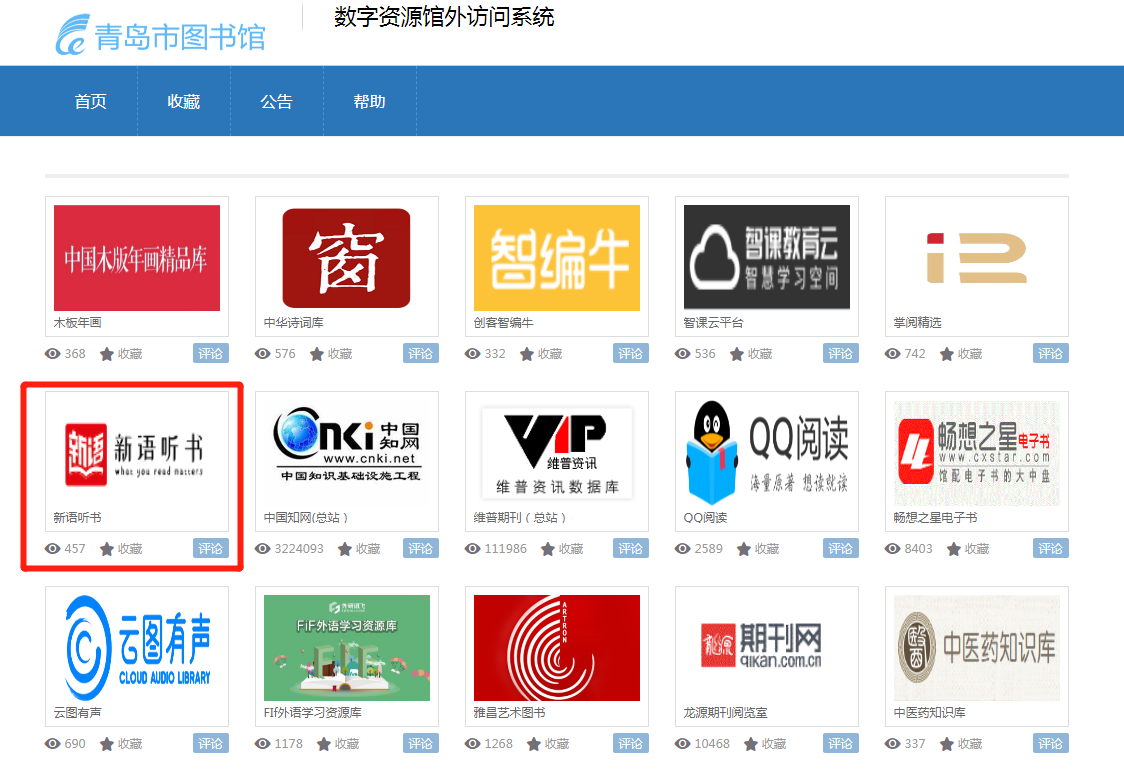1124x779 pixels.
Task: Comment on 维普期刊 via 评论
Action: (631, 548)
